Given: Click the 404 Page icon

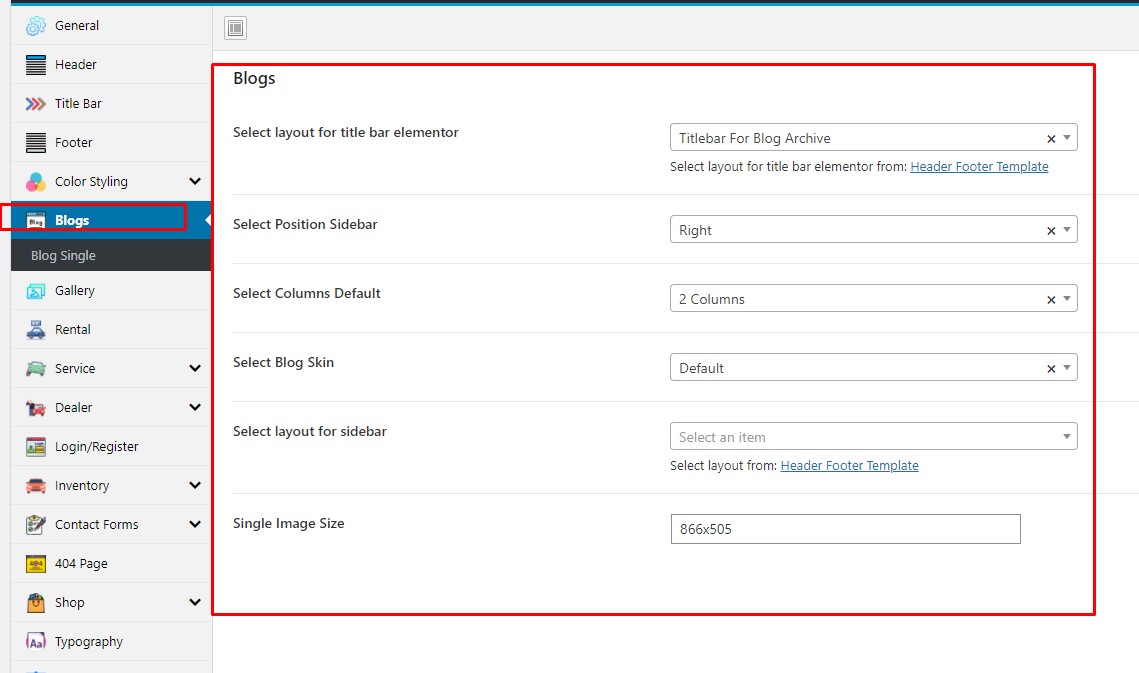Looking at the screenshot, I should pyautogui.click(x=36, y=564).
